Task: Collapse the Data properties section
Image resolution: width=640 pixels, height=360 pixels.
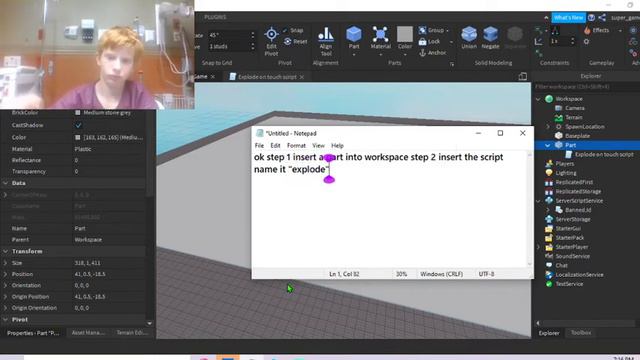Action: pos(5,183)
